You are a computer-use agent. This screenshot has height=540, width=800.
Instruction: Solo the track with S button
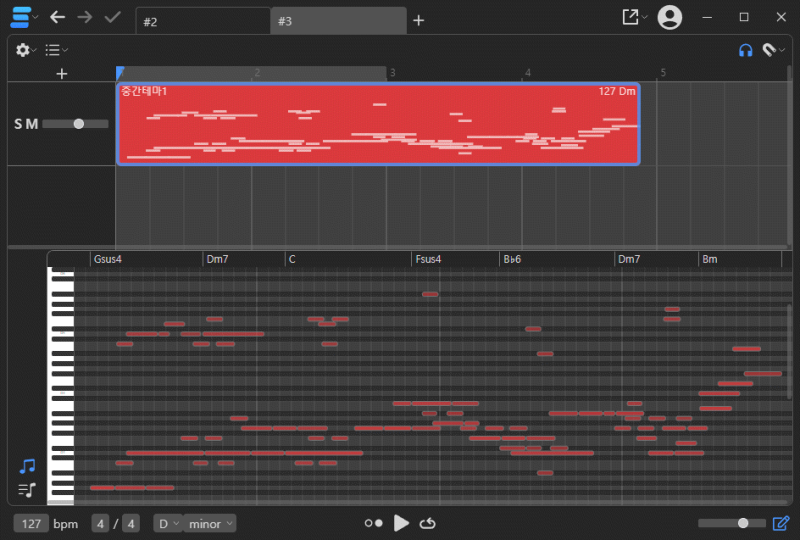tap(18, 124)
